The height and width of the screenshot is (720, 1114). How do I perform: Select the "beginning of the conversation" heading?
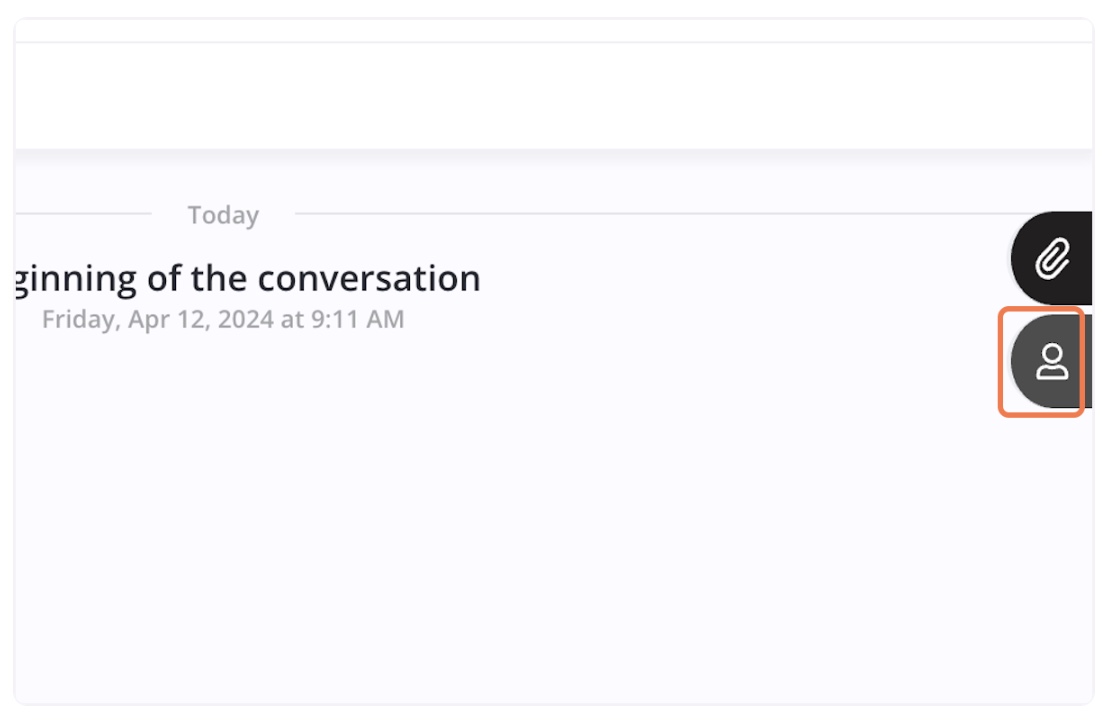click(x=248, y=279)
